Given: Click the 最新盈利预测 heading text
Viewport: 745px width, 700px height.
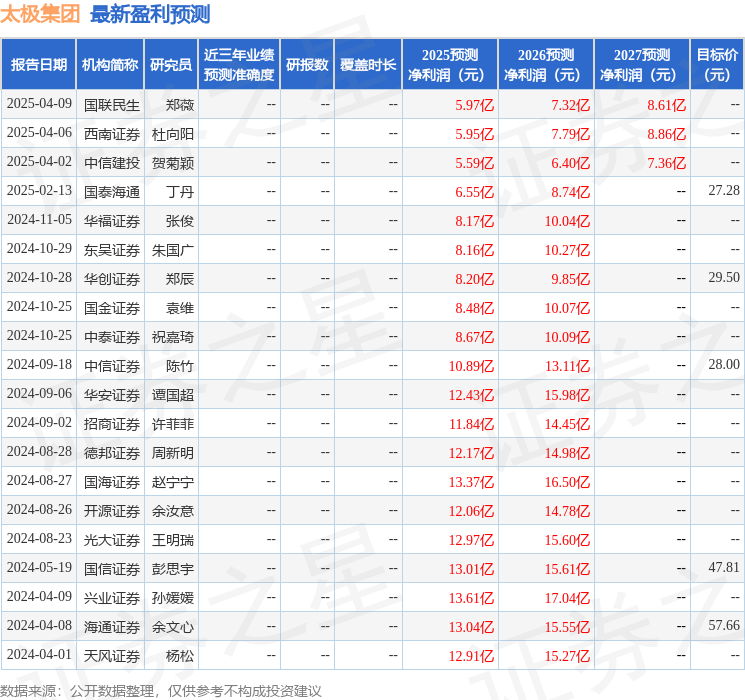Looking at the screenshot, I should [150, 14].
